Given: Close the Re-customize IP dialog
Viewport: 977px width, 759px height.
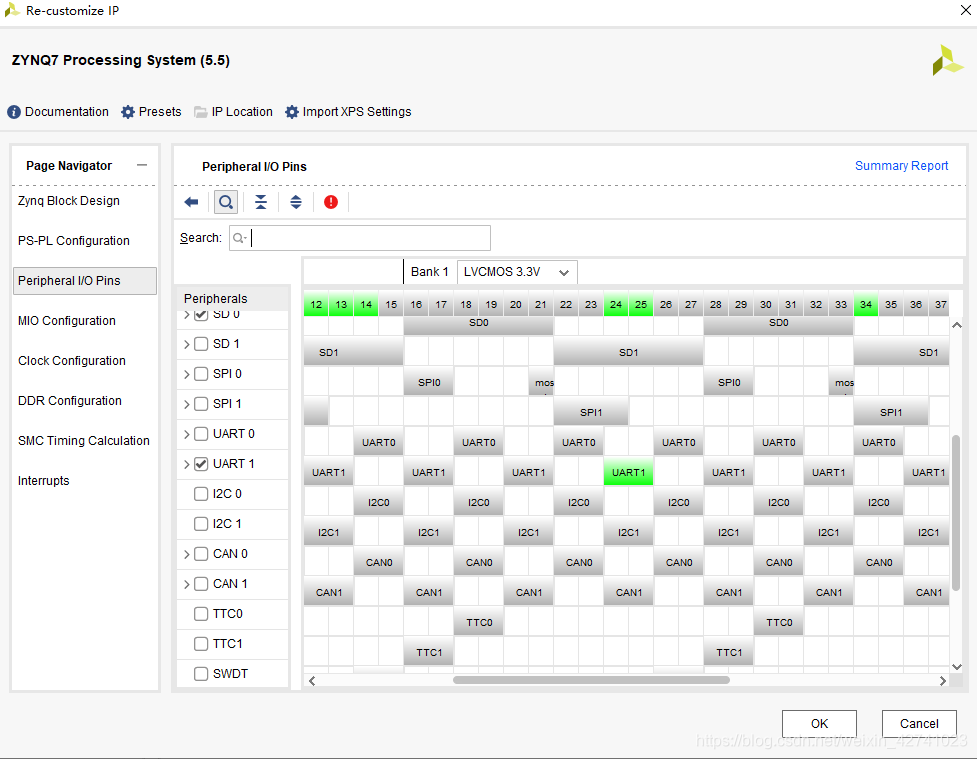Looking at the screenshot, I should pos(965,10).
